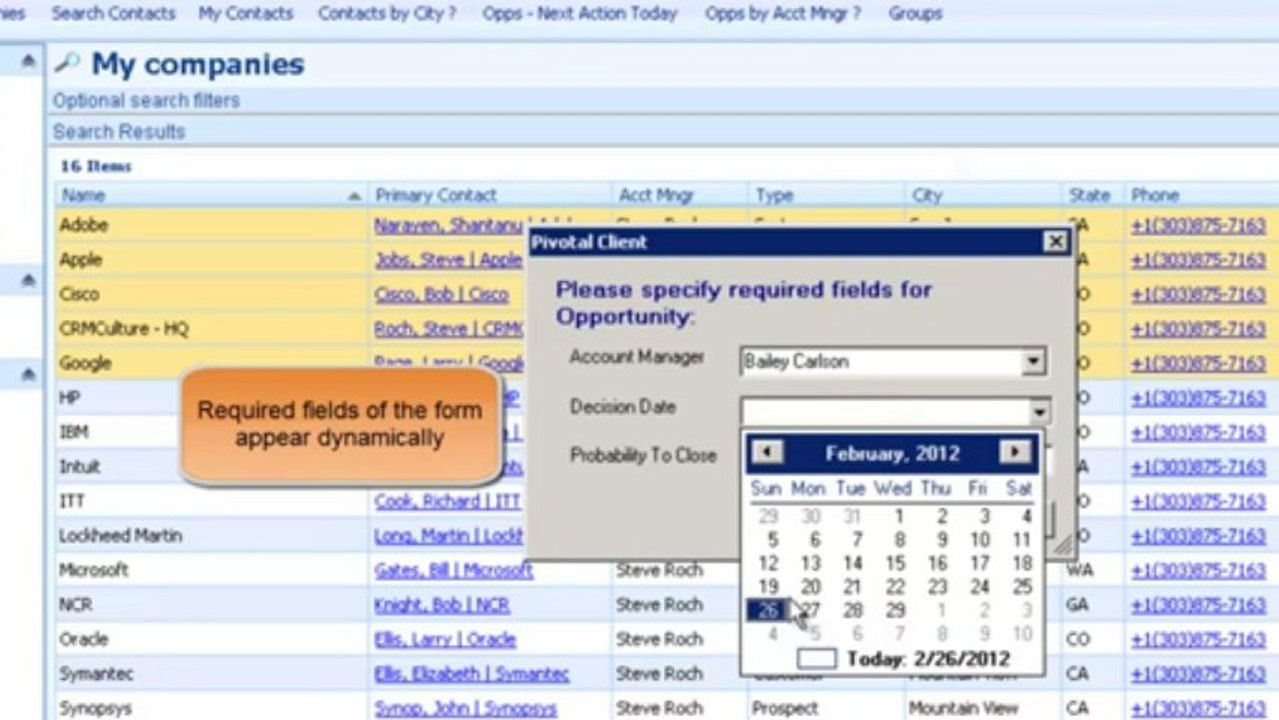Select February 14 in the calendar

[853, 564]
